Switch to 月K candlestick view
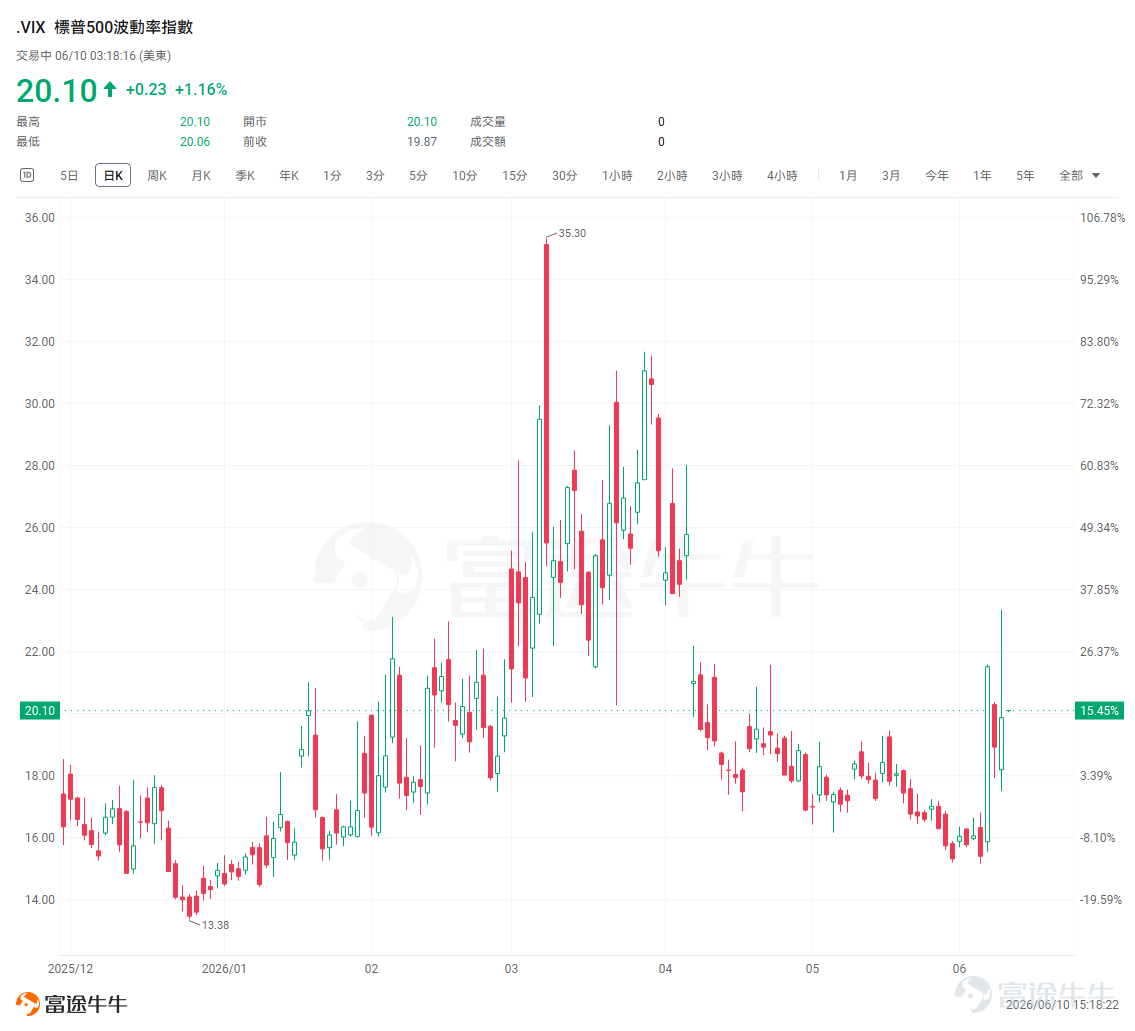This screenshot has width=1135, height=1031. click(201, 175)
